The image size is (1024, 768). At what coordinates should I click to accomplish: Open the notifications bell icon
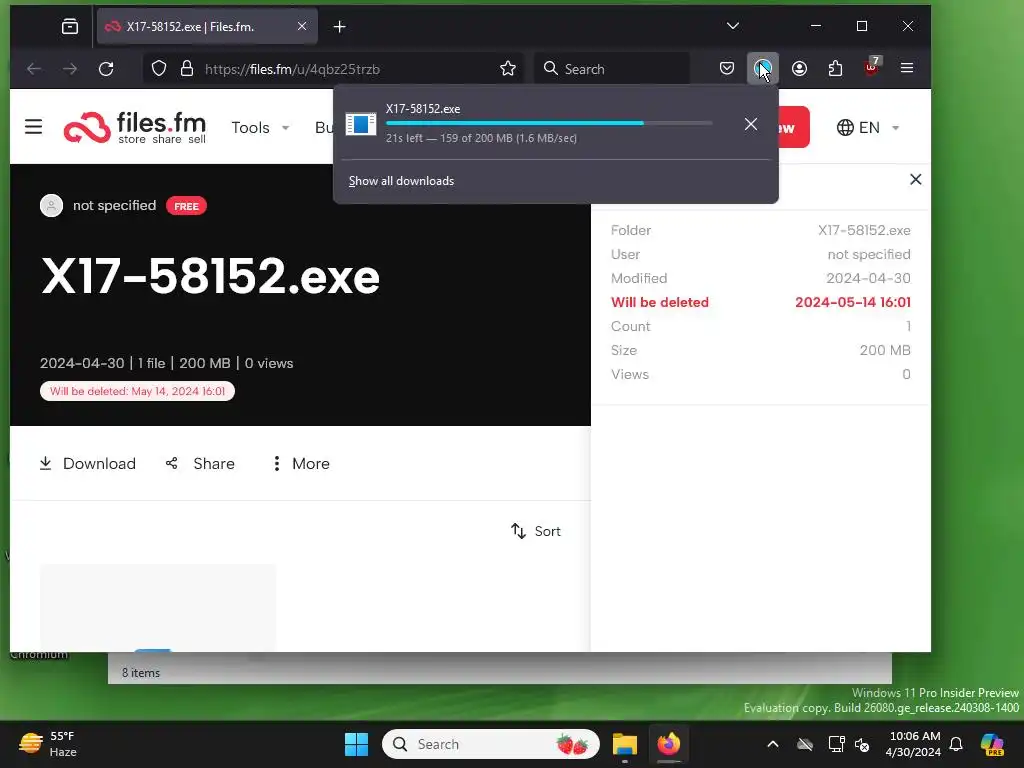[x=956, y=744]
